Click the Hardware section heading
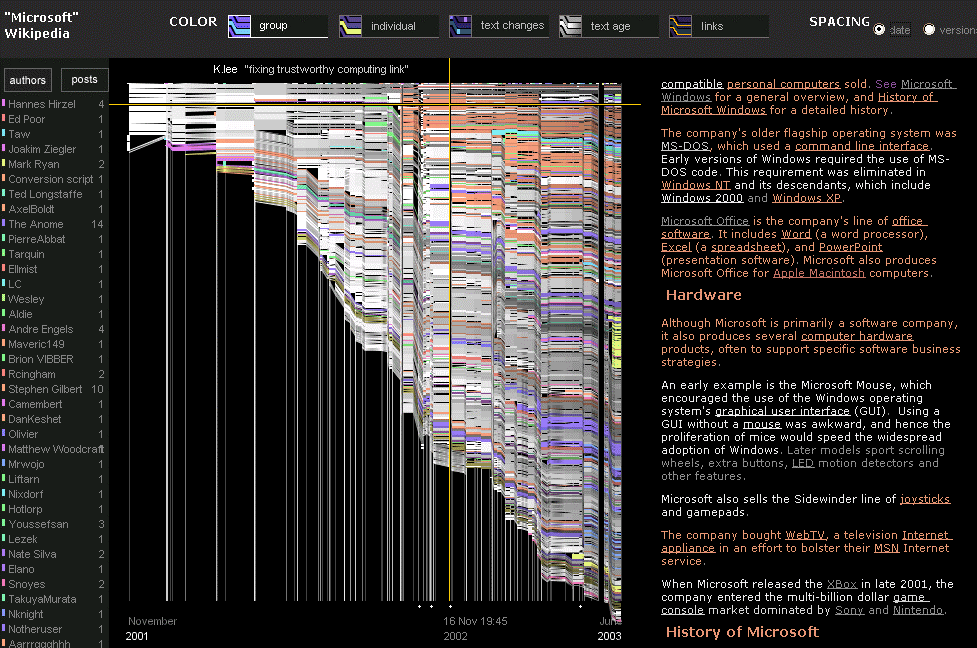 pos(703,295)
